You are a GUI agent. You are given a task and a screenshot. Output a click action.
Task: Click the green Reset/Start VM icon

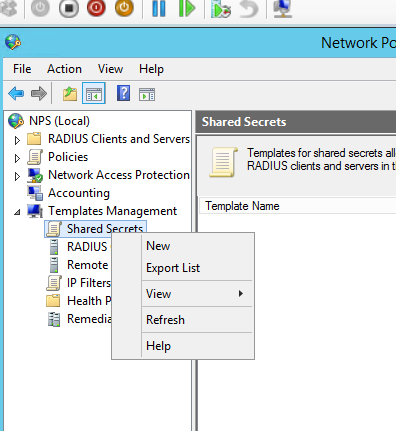click(x=186, y=8)
